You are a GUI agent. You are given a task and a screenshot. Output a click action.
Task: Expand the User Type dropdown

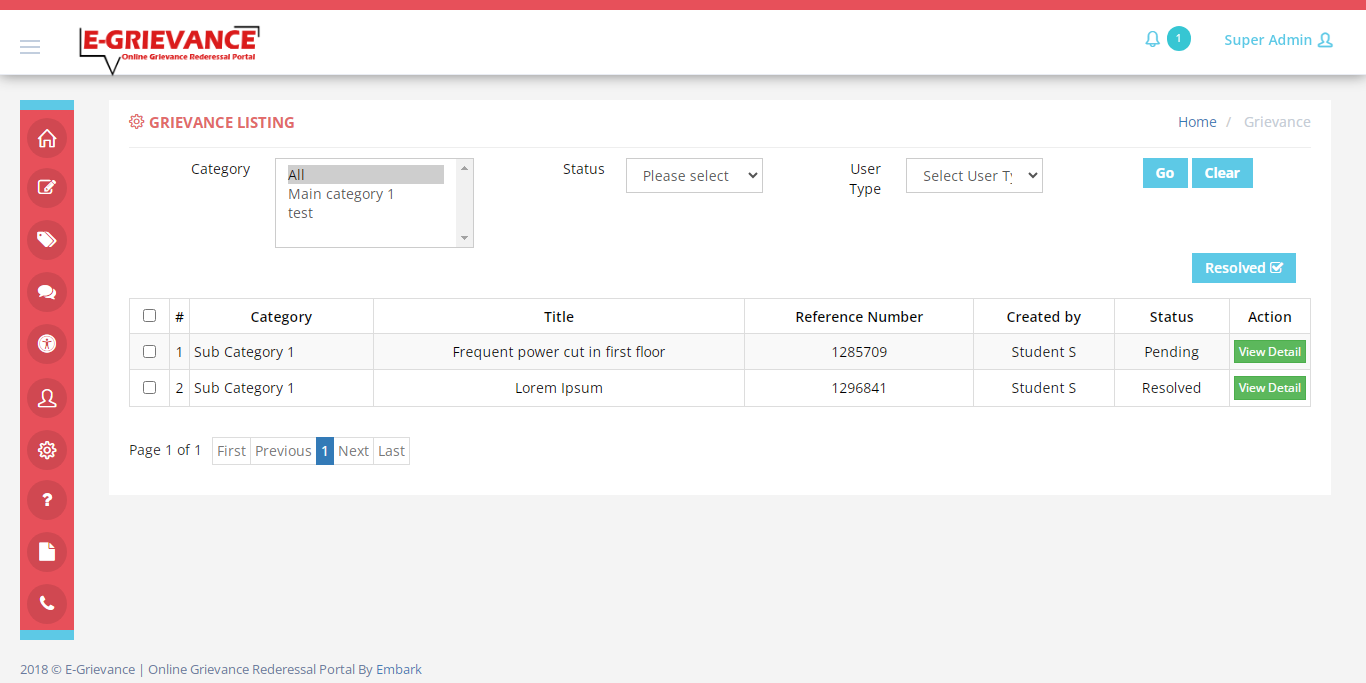(x=974, y=176)
